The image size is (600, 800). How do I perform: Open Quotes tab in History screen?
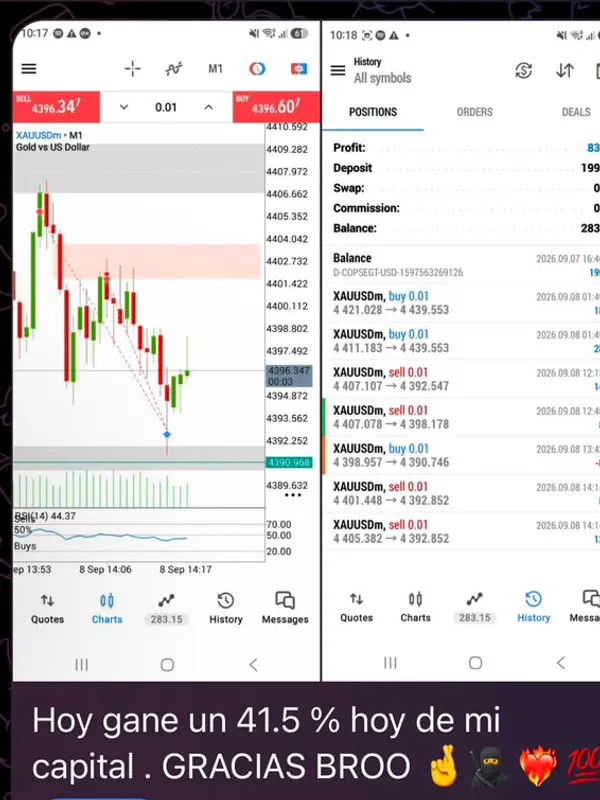point(357,607)
